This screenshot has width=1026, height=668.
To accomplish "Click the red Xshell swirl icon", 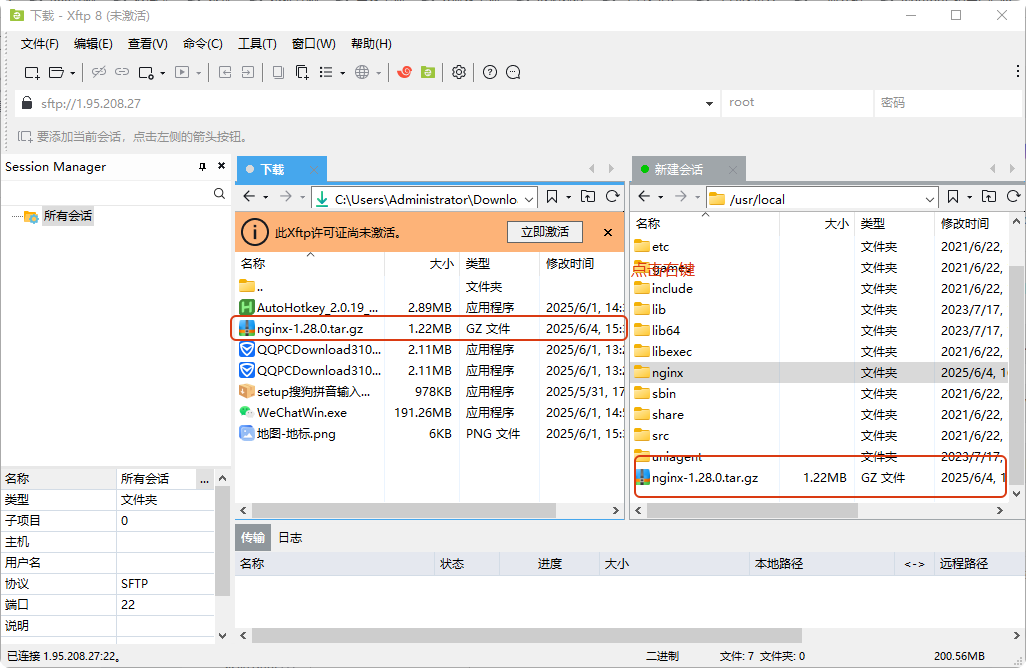I will point(404,72).
